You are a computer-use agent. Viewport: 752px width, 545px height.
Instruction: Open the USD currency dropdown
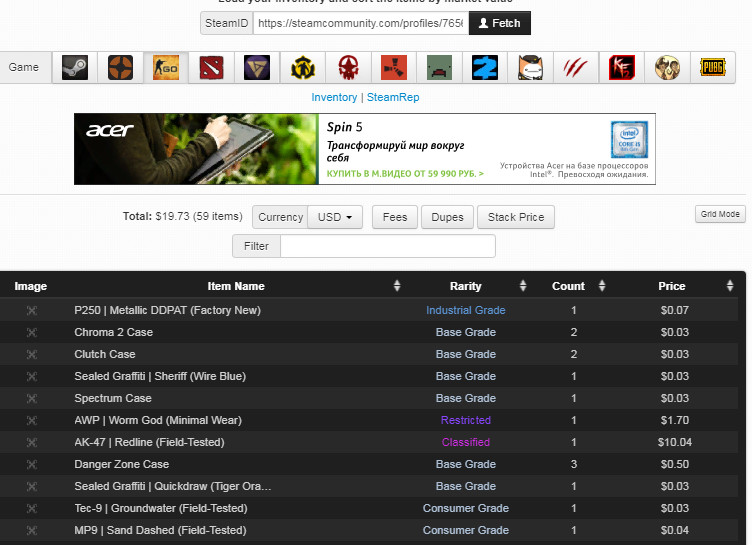pyautogui.click(x=335, y=217)
